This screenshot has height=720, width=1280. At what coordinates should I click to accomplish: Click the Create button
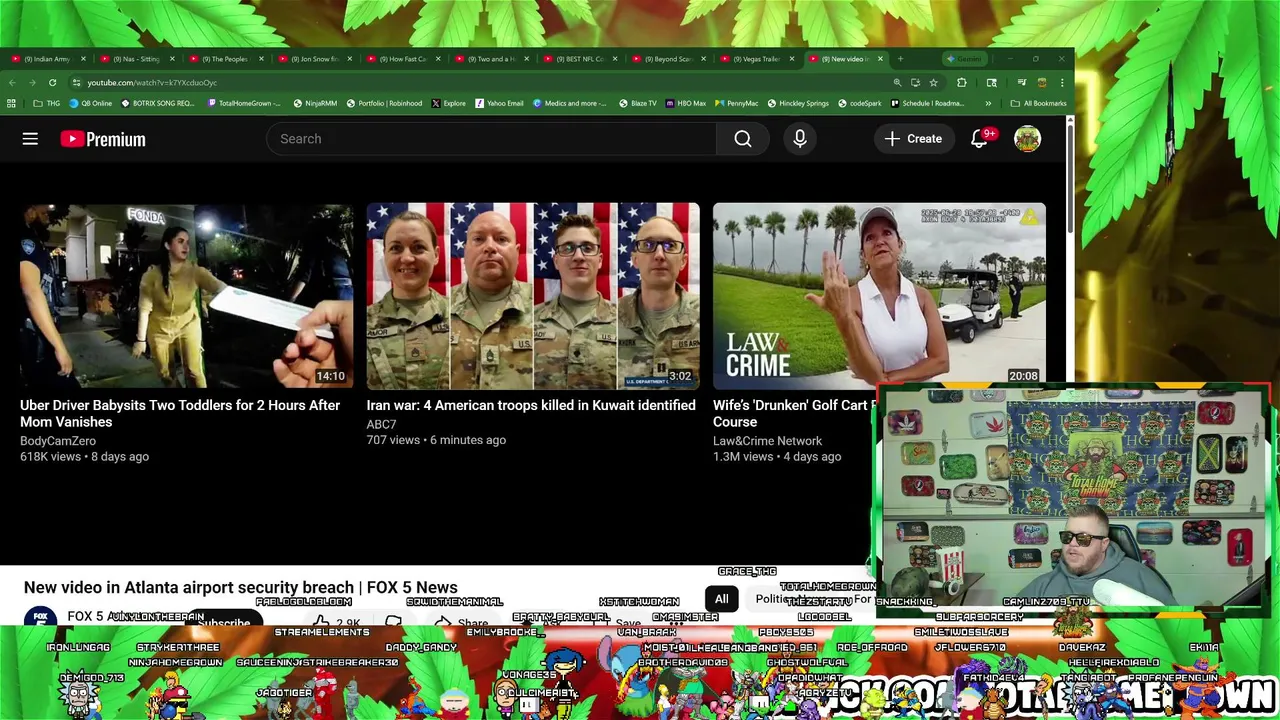(912, 139)
